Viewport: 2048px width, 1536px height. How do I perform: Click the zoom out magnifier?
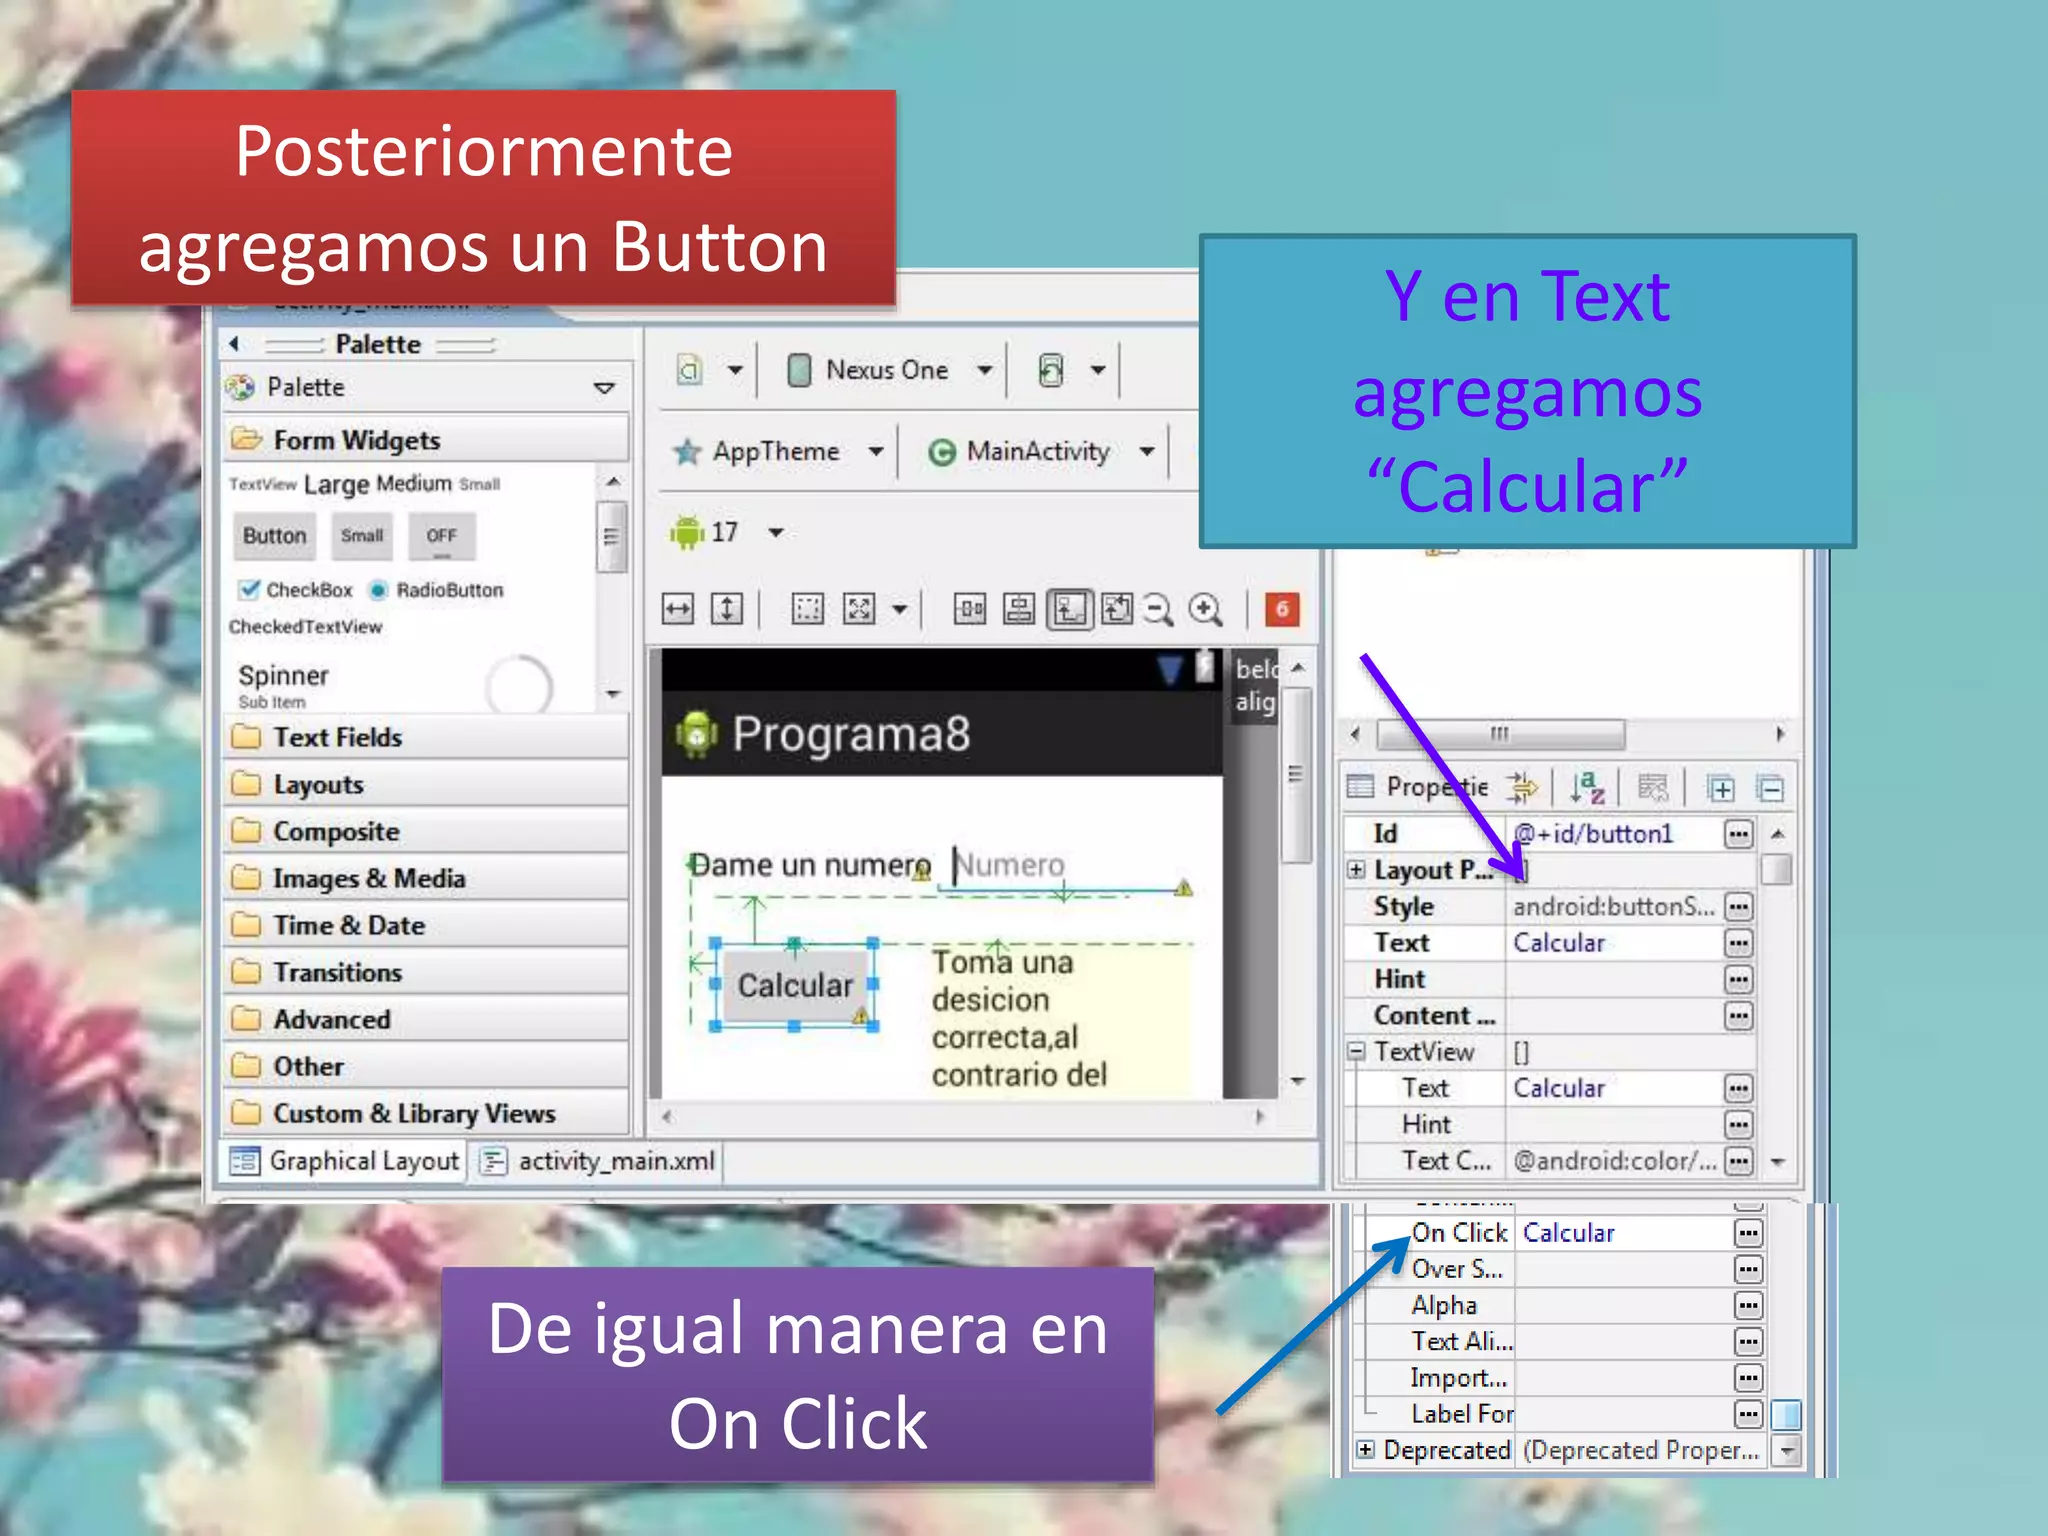tap(1158, 608)
